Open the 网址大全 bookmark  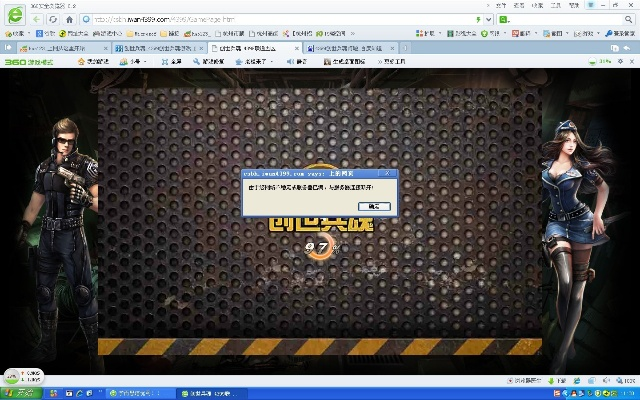[x=73, y=33]
